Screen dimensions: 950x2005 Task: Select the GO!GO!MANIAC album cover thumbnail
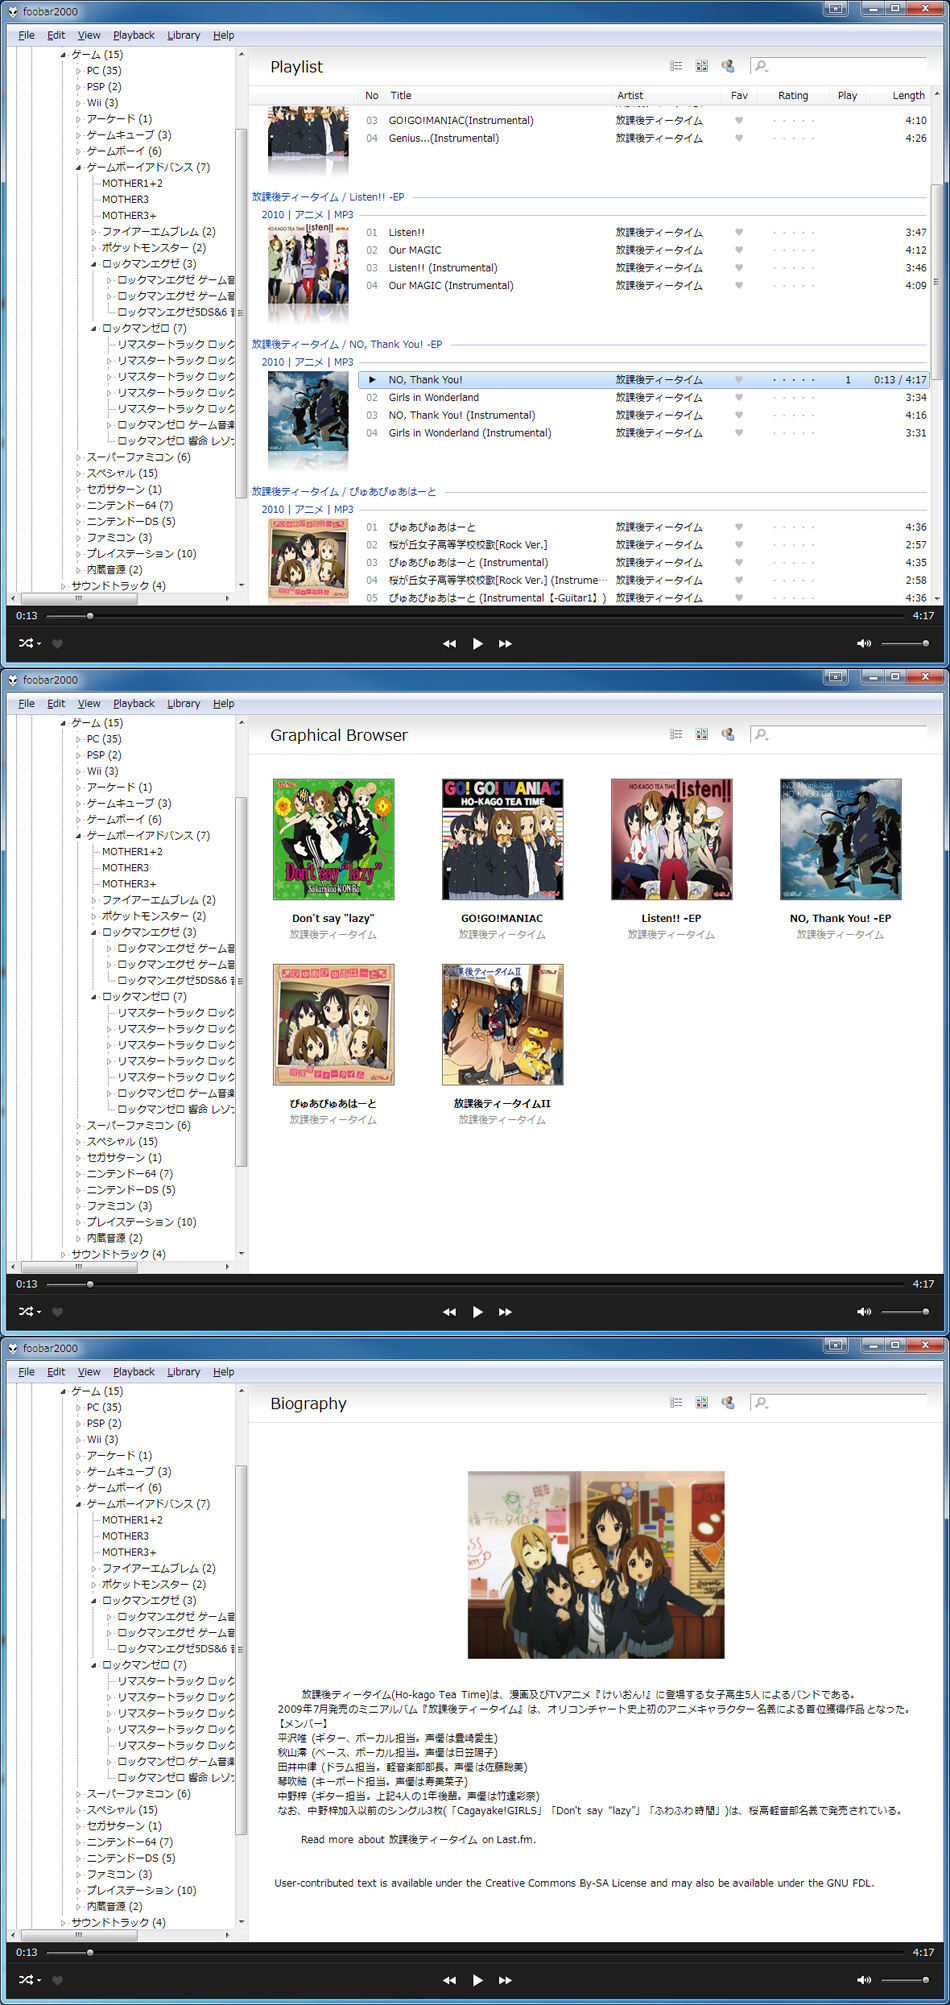(x=503, y=839)
